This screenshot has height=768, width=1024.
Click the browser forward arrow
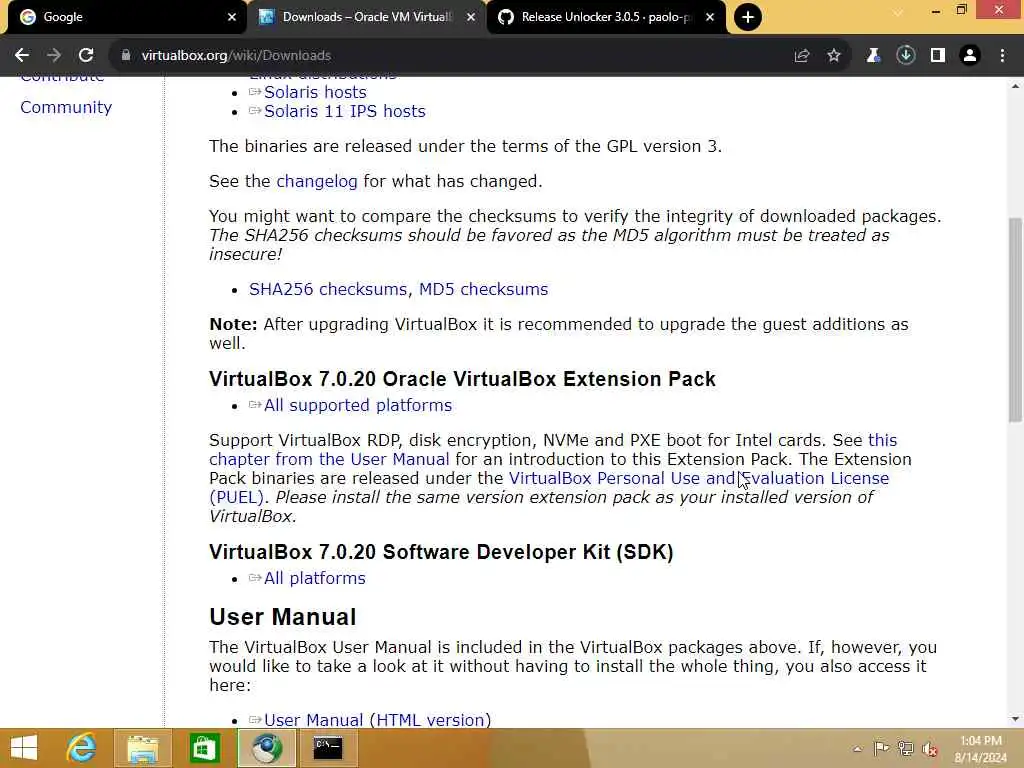click(x=54, y=56)
